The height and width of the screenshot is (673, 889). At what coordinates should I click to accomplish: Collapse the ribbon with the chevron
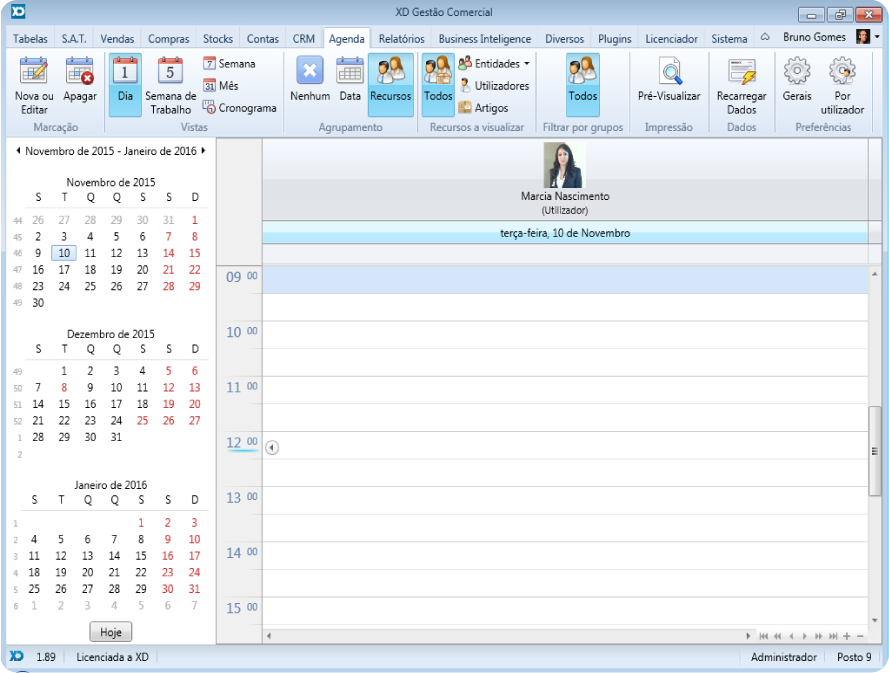pos(765,37)
